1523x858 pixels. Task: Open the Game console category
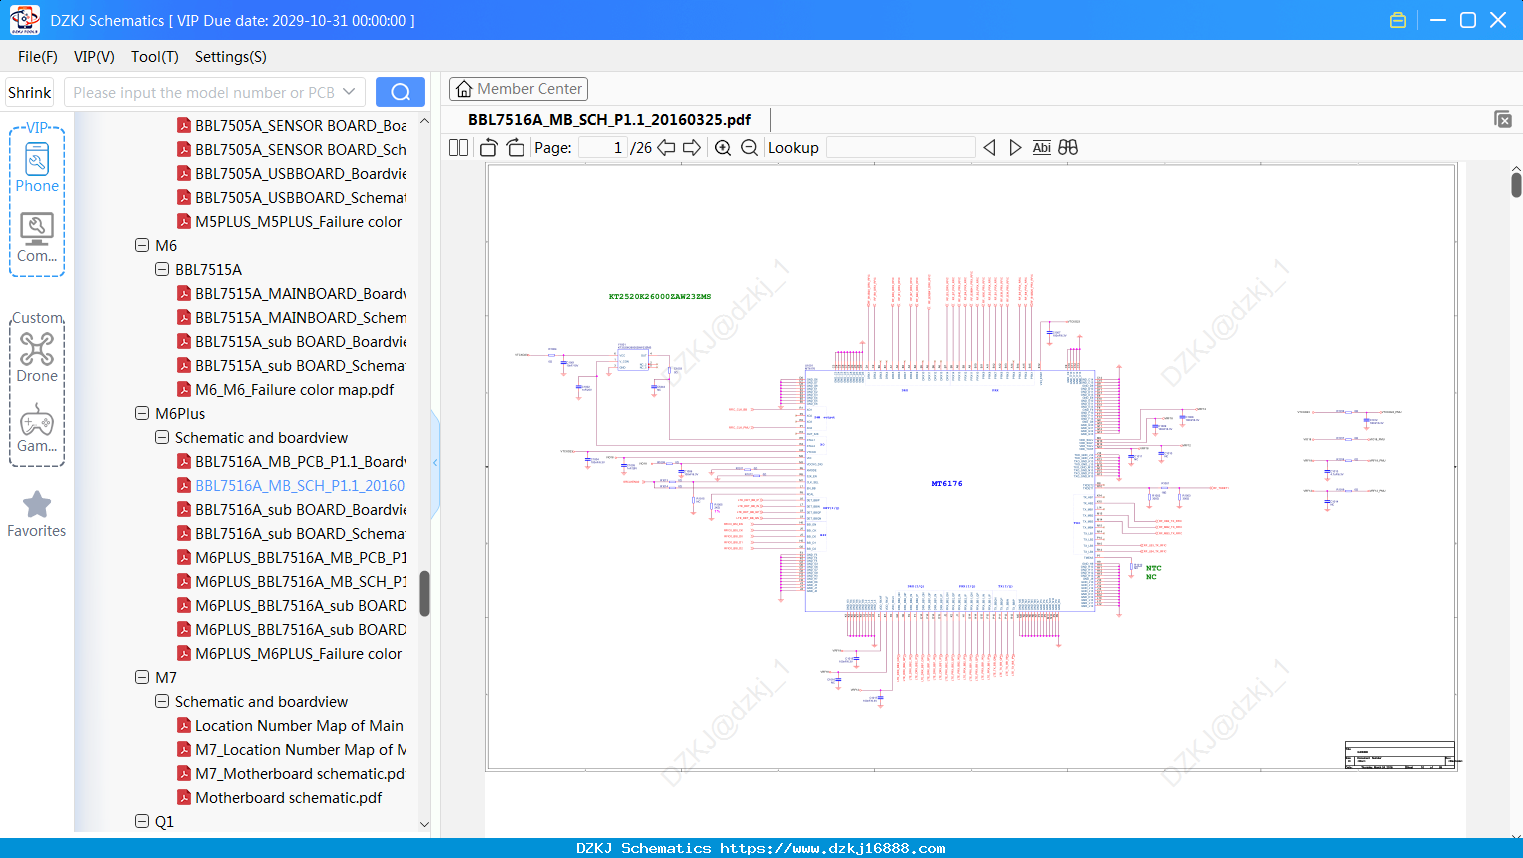37,429
